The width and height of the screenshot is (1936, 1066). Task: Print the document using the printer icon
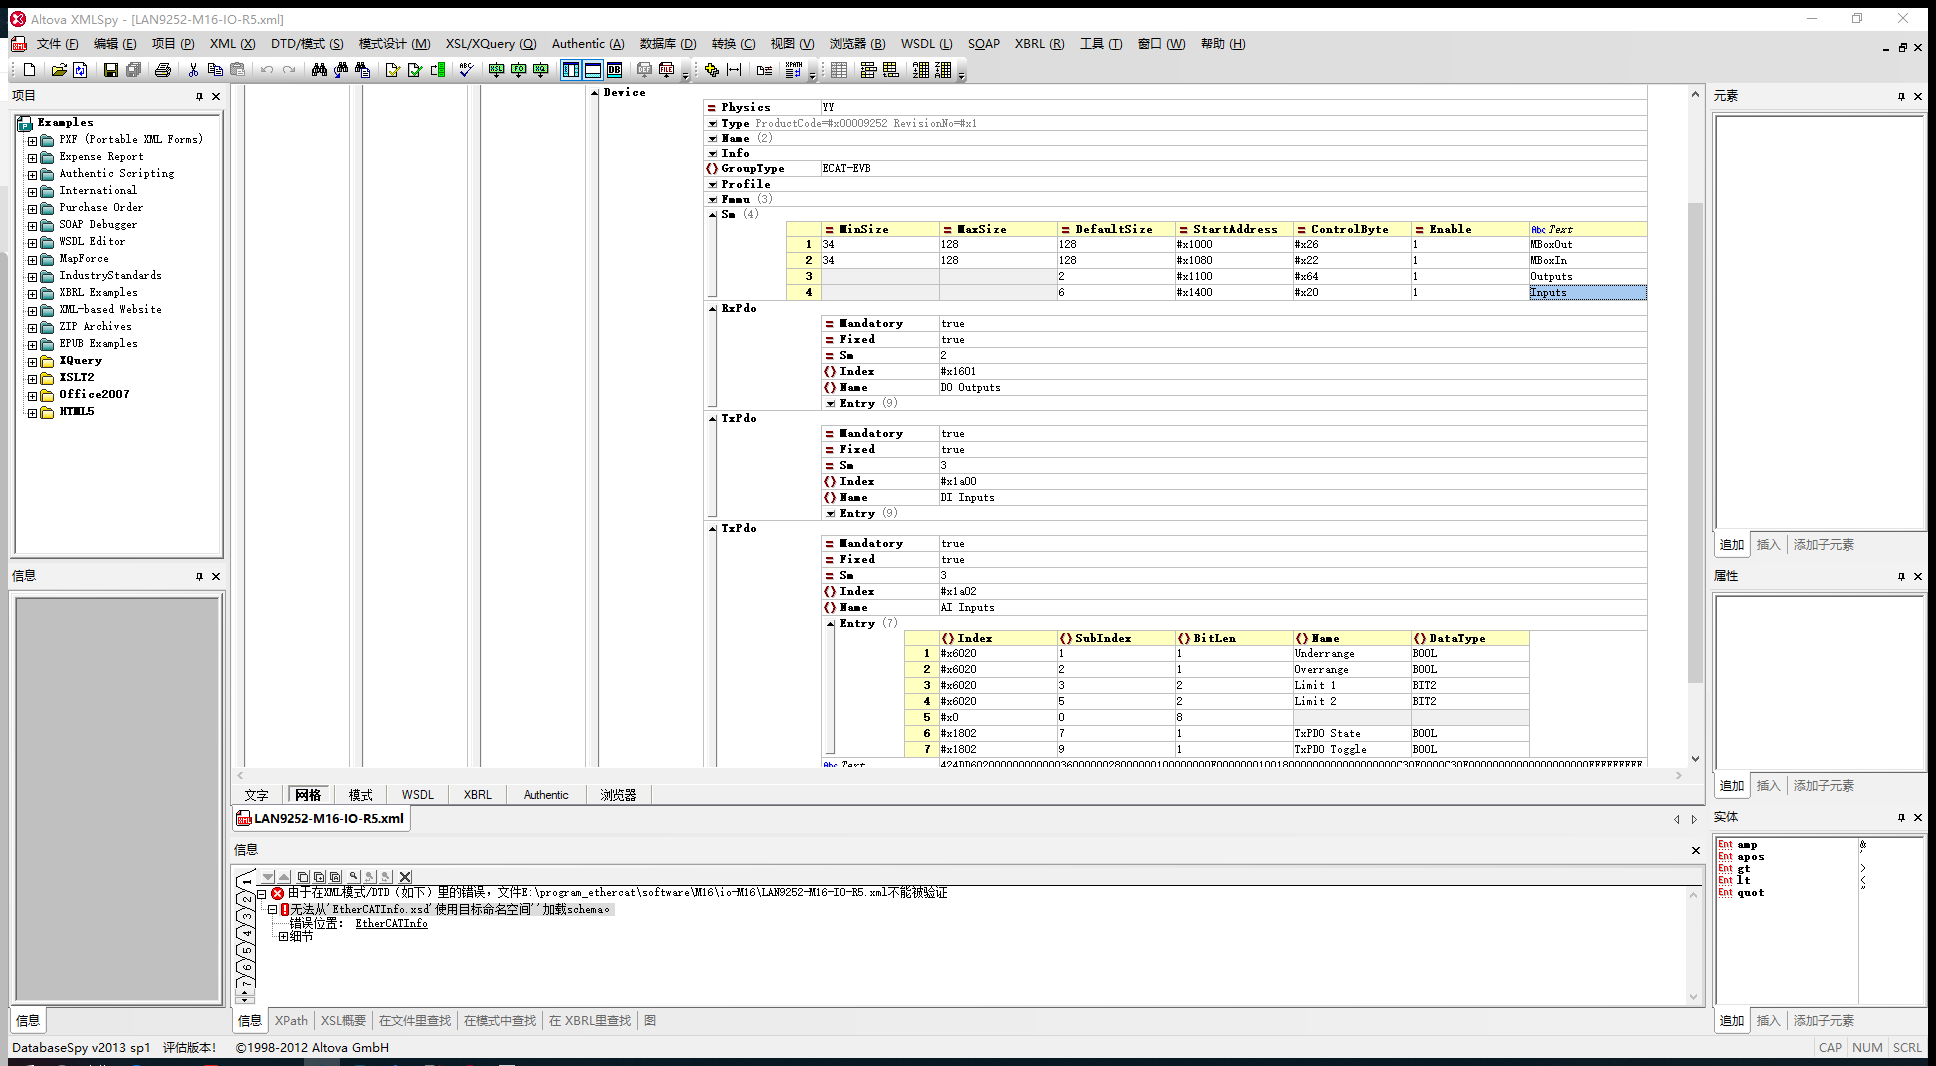[x=163, y=70]
